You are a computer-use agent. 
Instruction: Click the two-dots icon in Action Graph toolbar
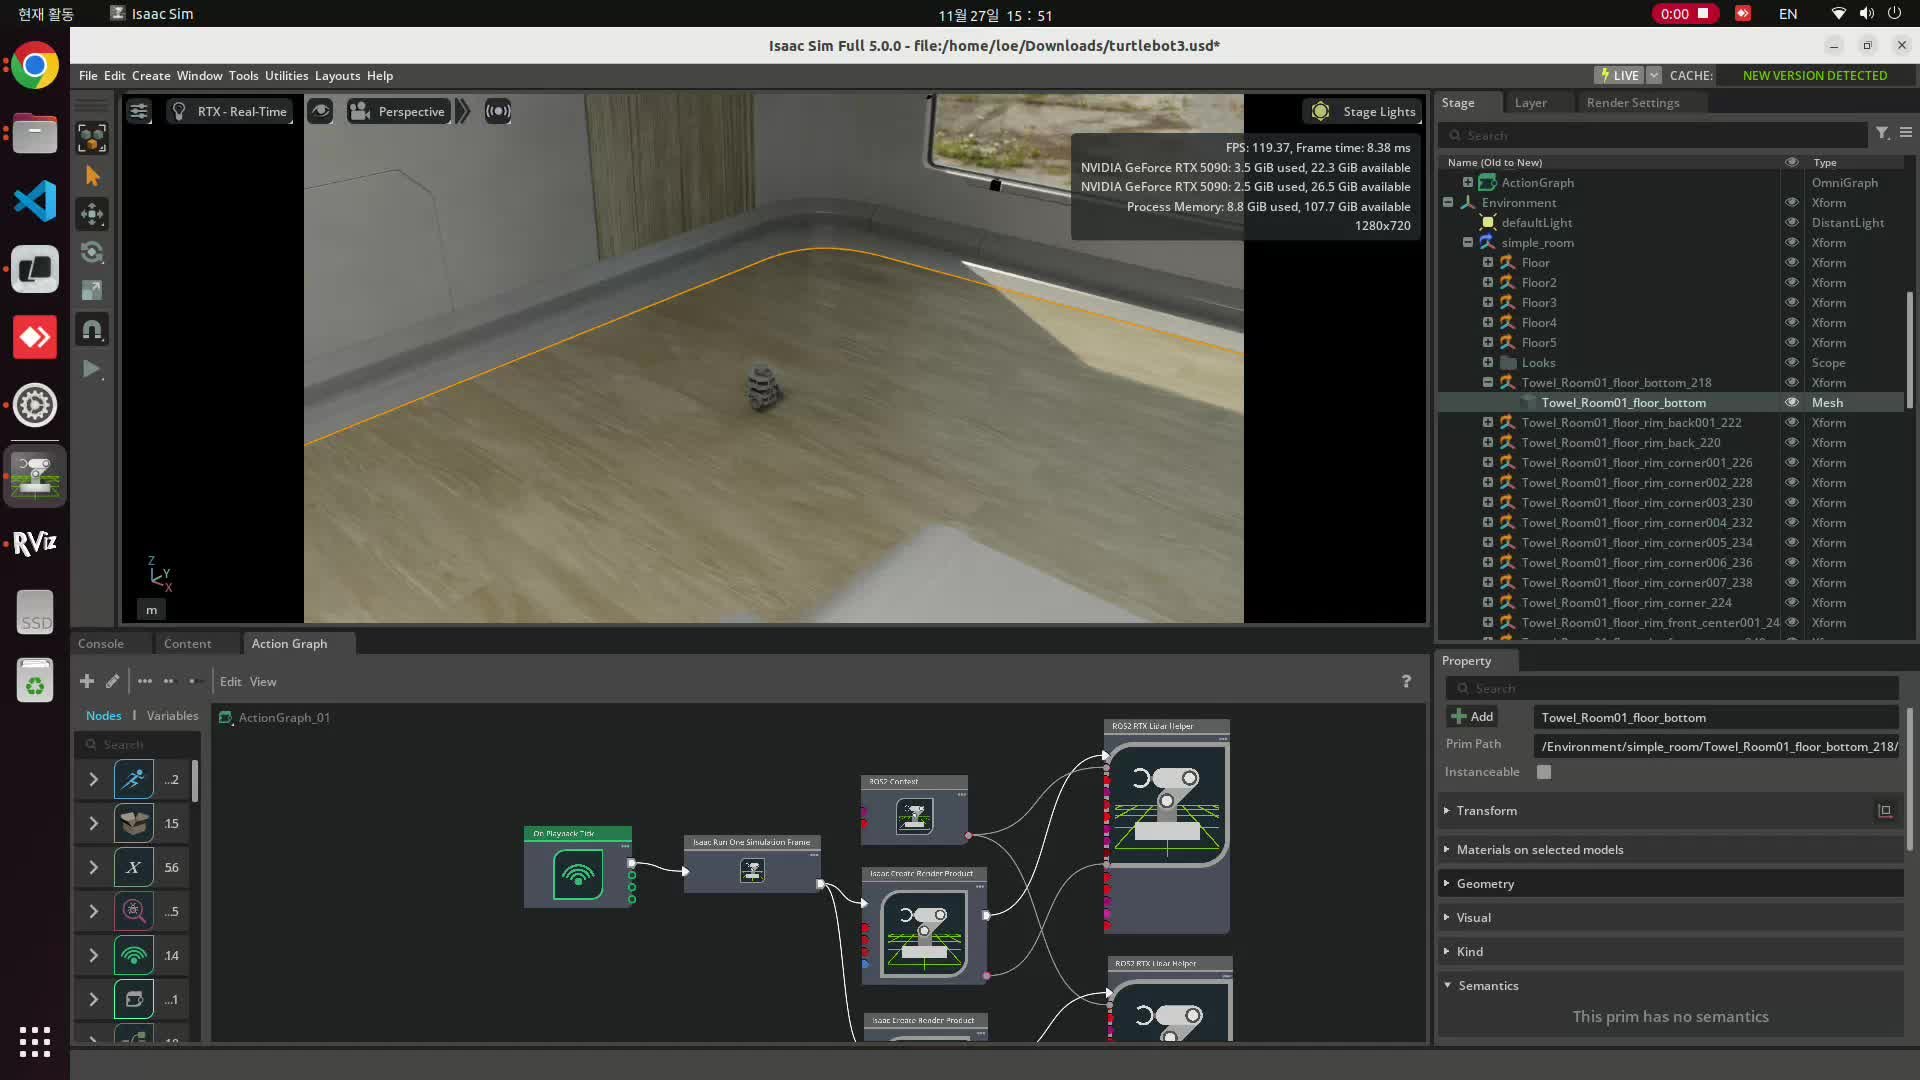[x=169, y=681]
